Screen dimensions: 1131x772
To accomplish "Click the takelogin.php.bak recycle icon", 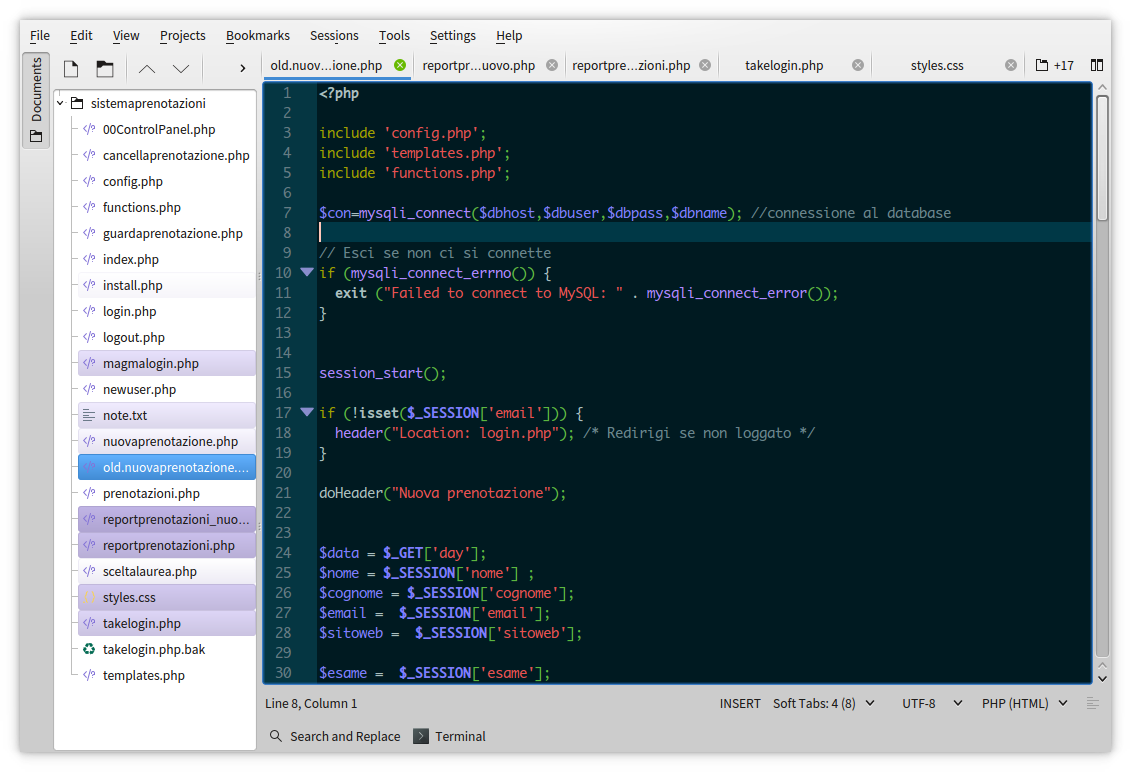I will click(89, 649).
